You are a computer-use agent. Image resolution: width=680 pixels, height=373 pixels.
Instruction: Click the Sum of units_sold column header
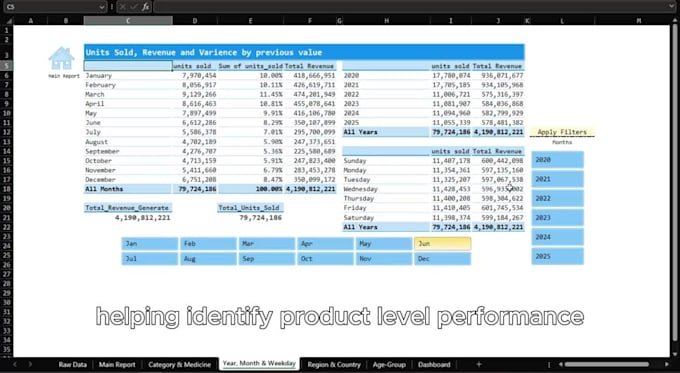(x=250, y=66)
